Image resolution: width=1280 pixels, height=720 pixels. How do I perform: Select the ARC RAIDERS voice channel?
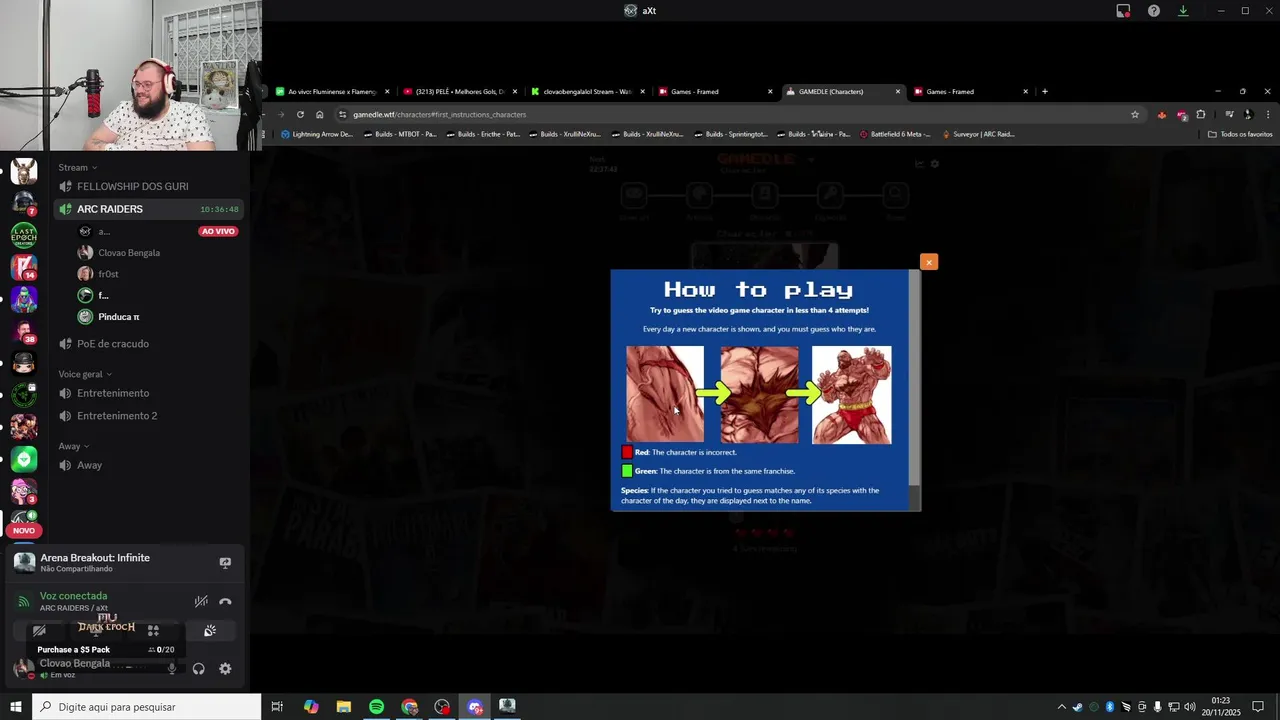coord(150,209)
